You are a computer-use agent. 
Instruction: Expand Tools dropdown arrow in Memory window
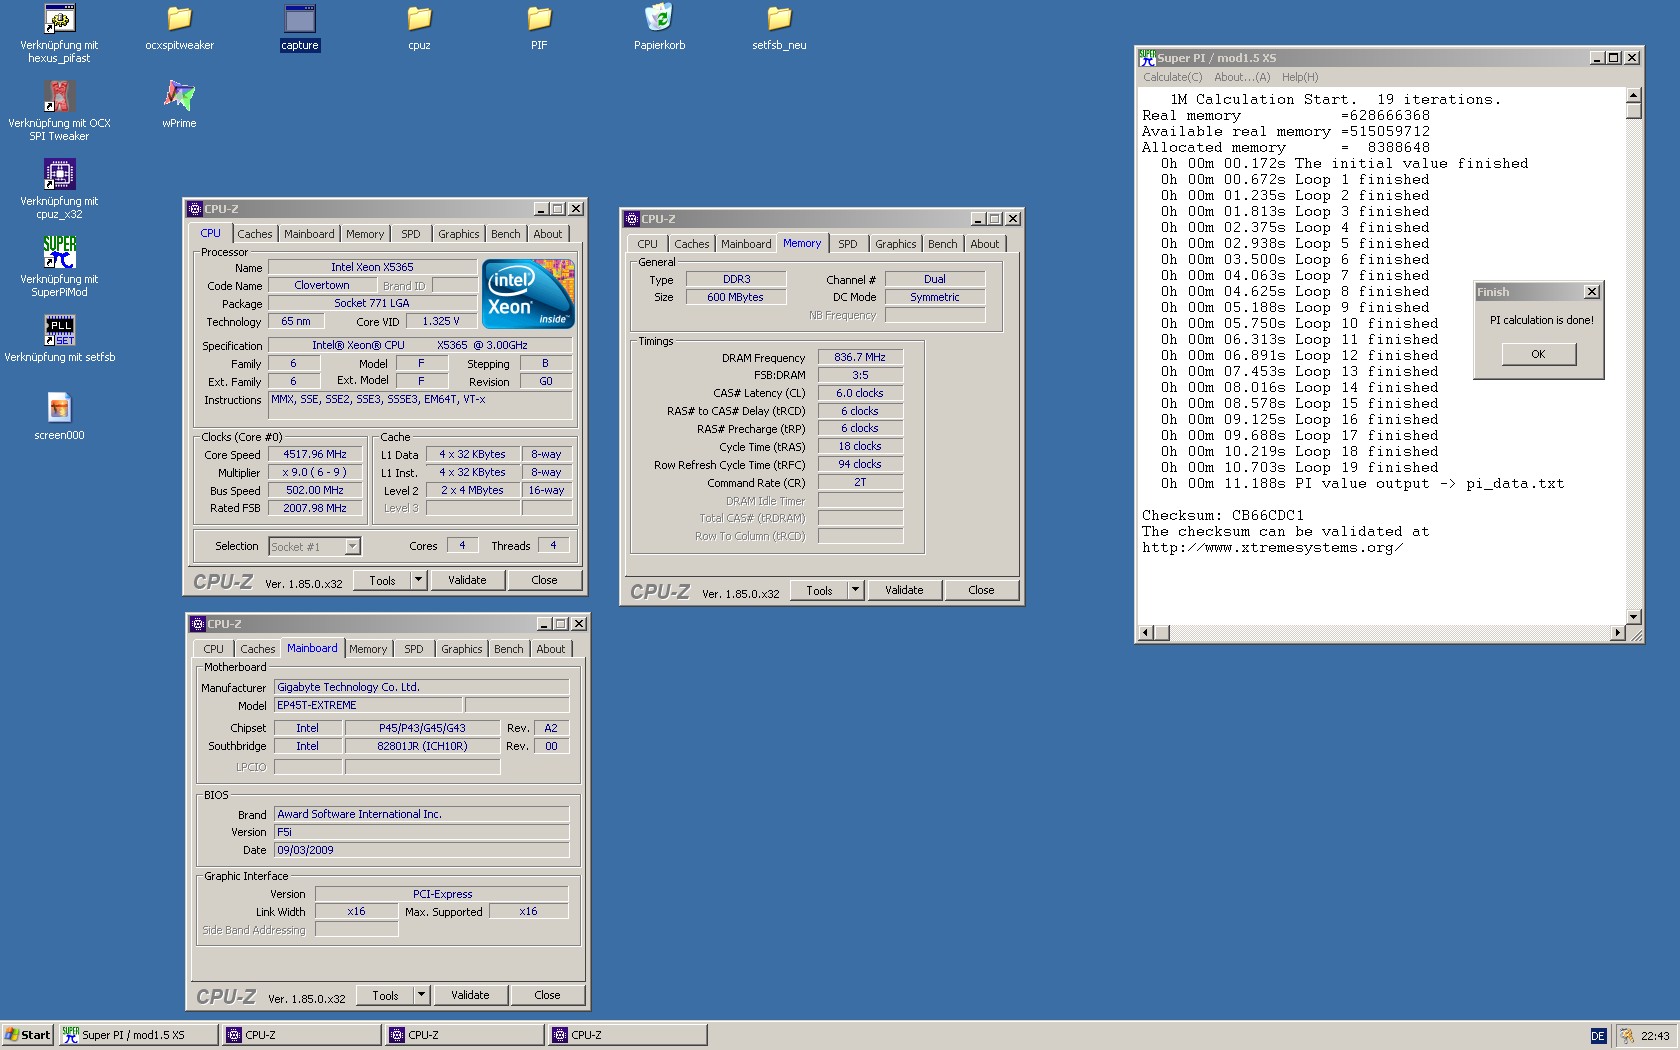pos(856,590)
